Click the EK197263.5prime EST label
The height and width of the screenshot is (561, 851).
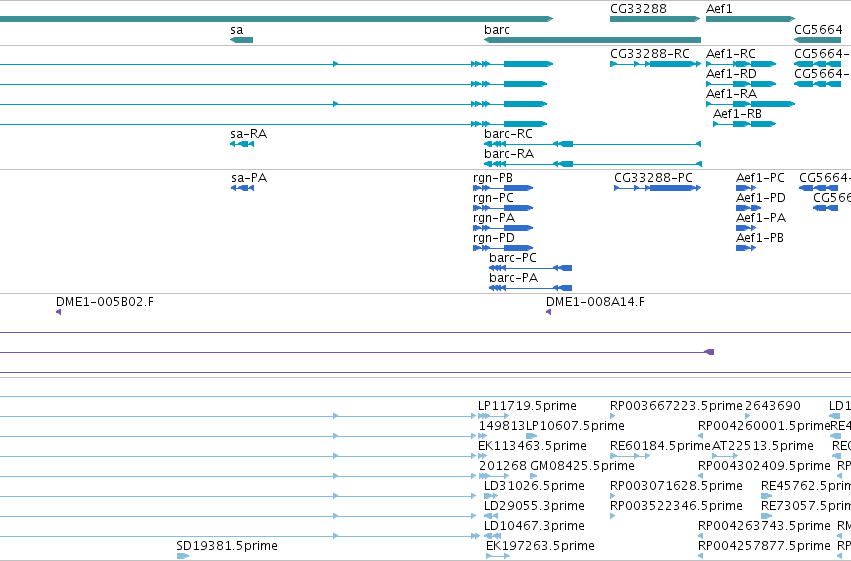point(540,546)
